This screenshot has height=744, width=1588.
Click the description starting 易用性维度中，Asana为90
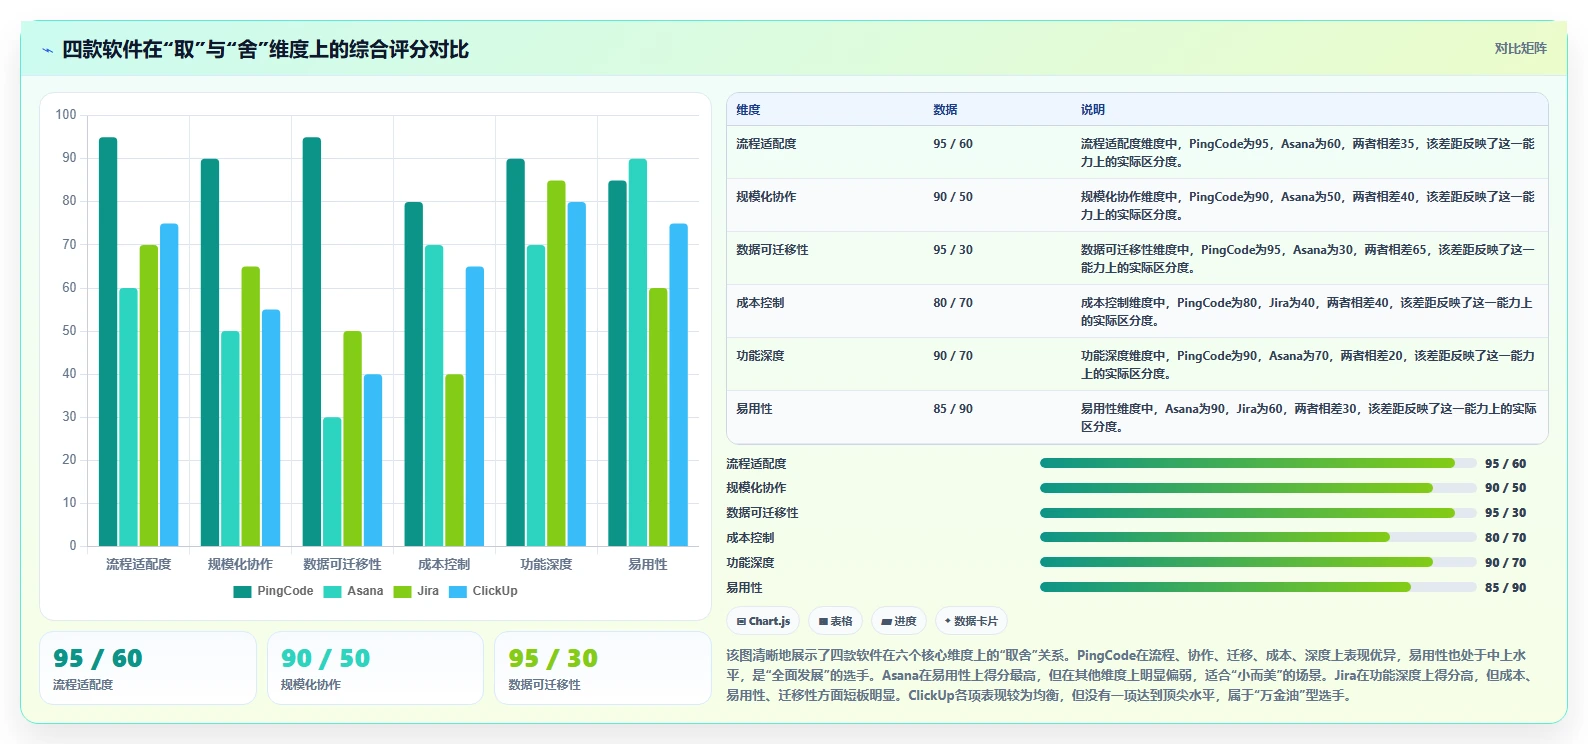(x=1308, y=418)
